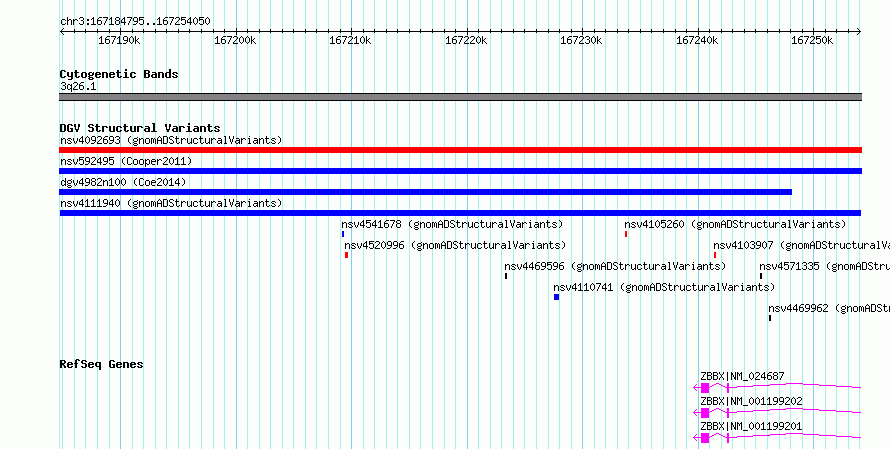Click the 167190k ruler tick label
Viewport: 890px width, 449px height.
coord(119,41)
